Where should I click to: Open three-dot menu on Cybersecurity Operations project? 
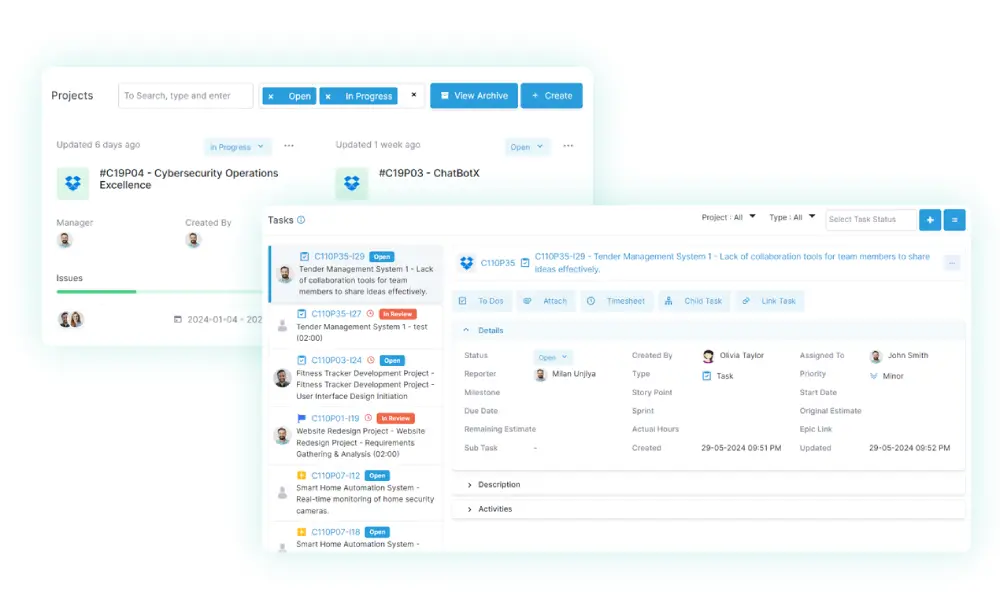click(x=289, y=146)
